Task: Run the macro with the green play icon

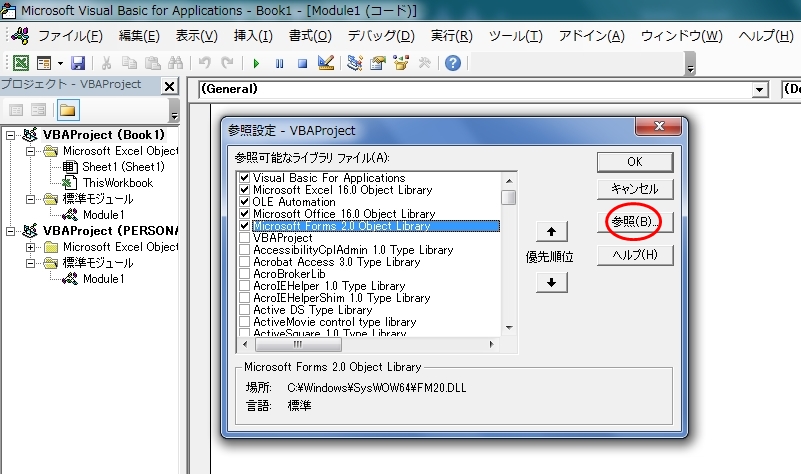Action: [256, 63]
